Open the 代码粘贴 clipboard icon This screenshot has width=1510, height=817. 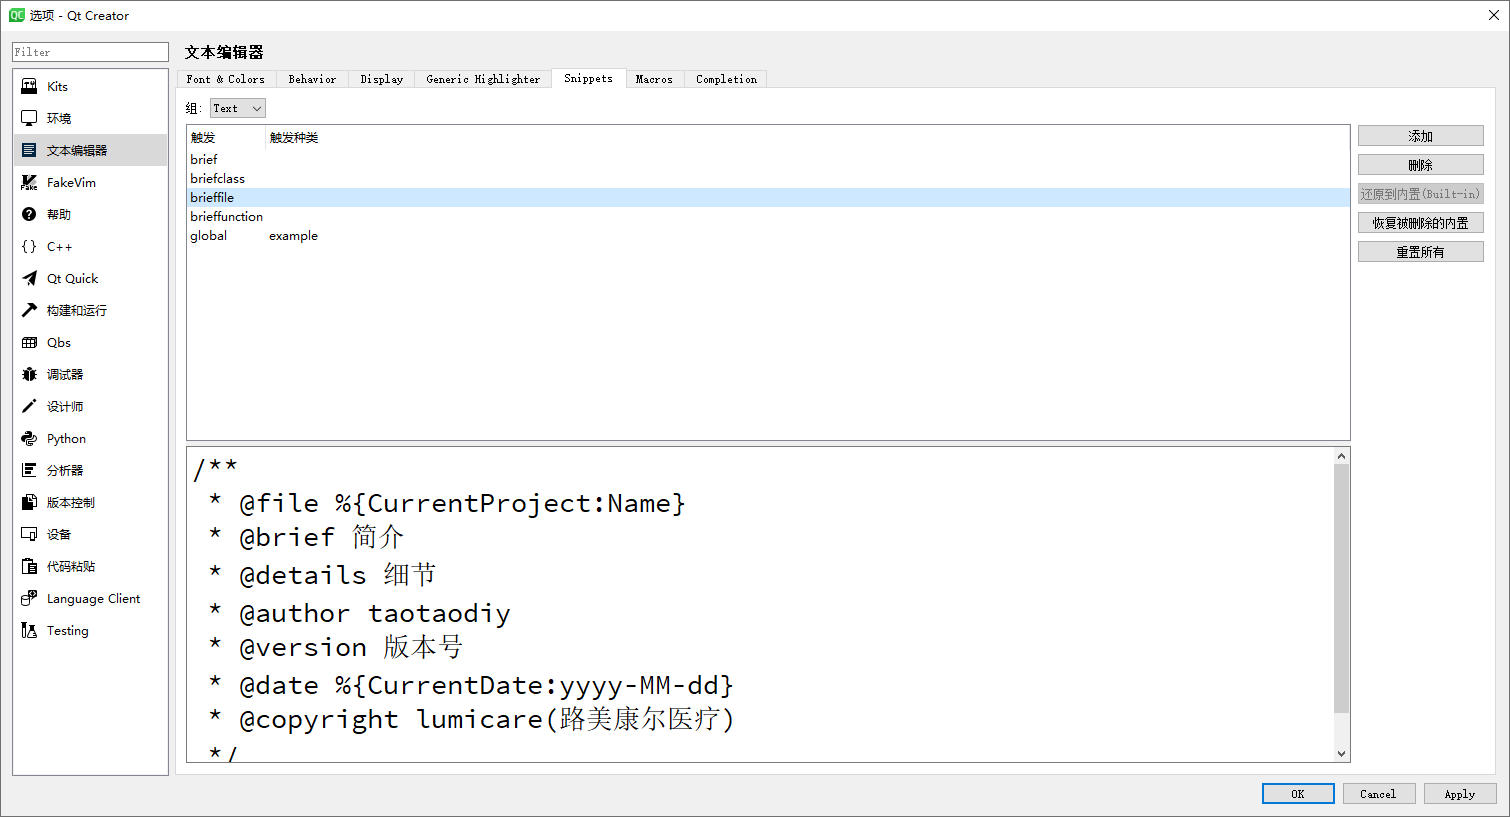point(29,566)
